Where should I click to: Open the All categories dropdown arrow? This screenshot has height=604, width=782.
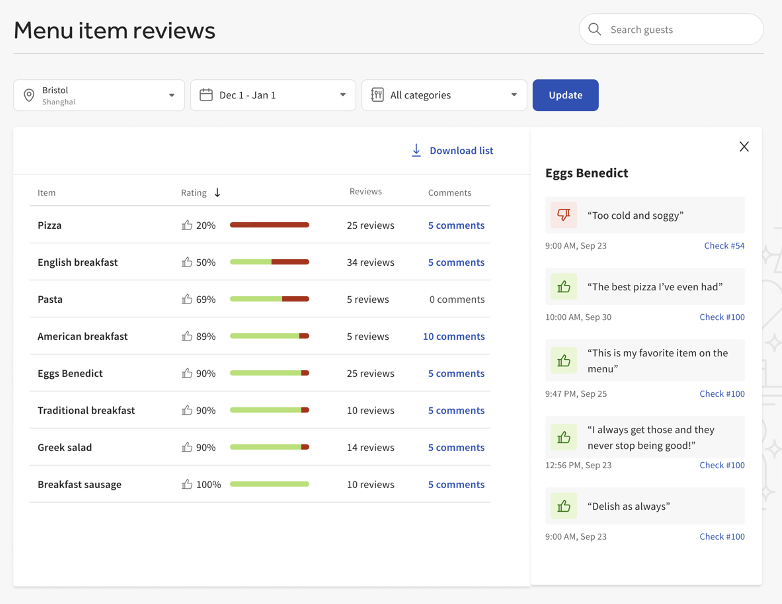(x=514, y=96)
